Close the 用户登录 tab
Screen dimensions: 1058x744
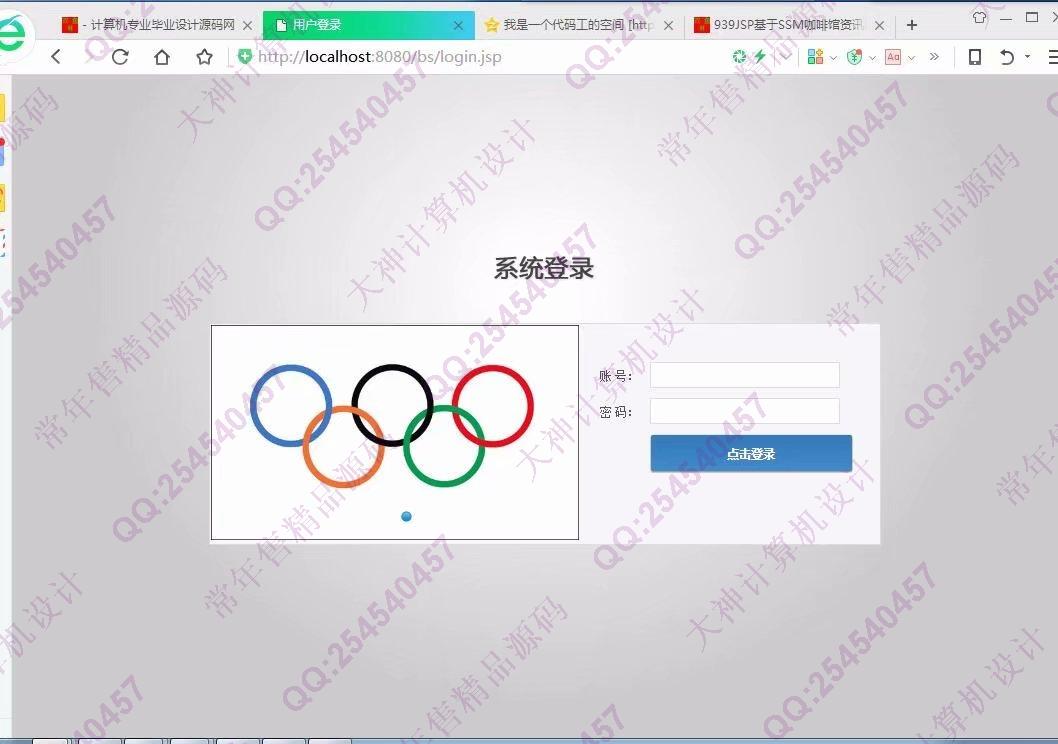(x=458, y=26)
